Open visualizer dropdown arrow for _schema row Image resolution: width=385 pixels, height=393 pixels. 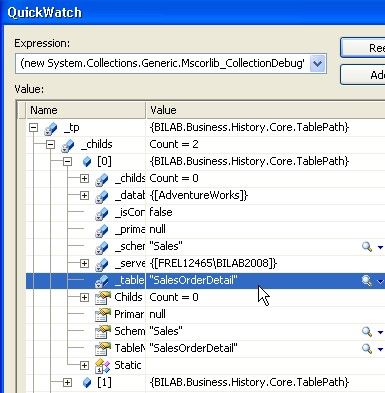tap(380, 247)
